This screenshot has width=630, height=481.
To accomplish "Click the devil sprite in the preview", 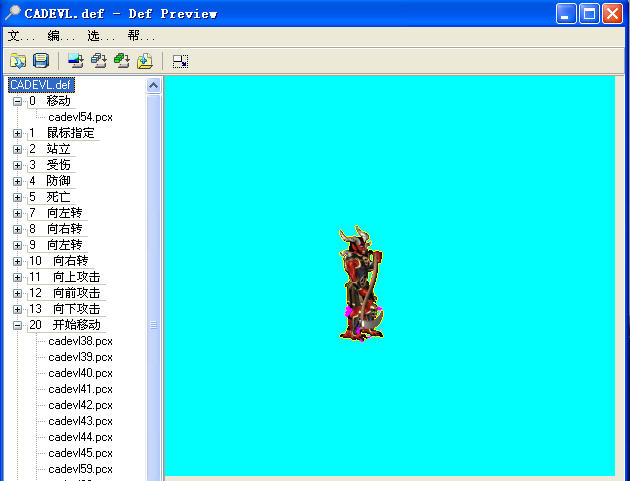I will click(x=361, y=284).
